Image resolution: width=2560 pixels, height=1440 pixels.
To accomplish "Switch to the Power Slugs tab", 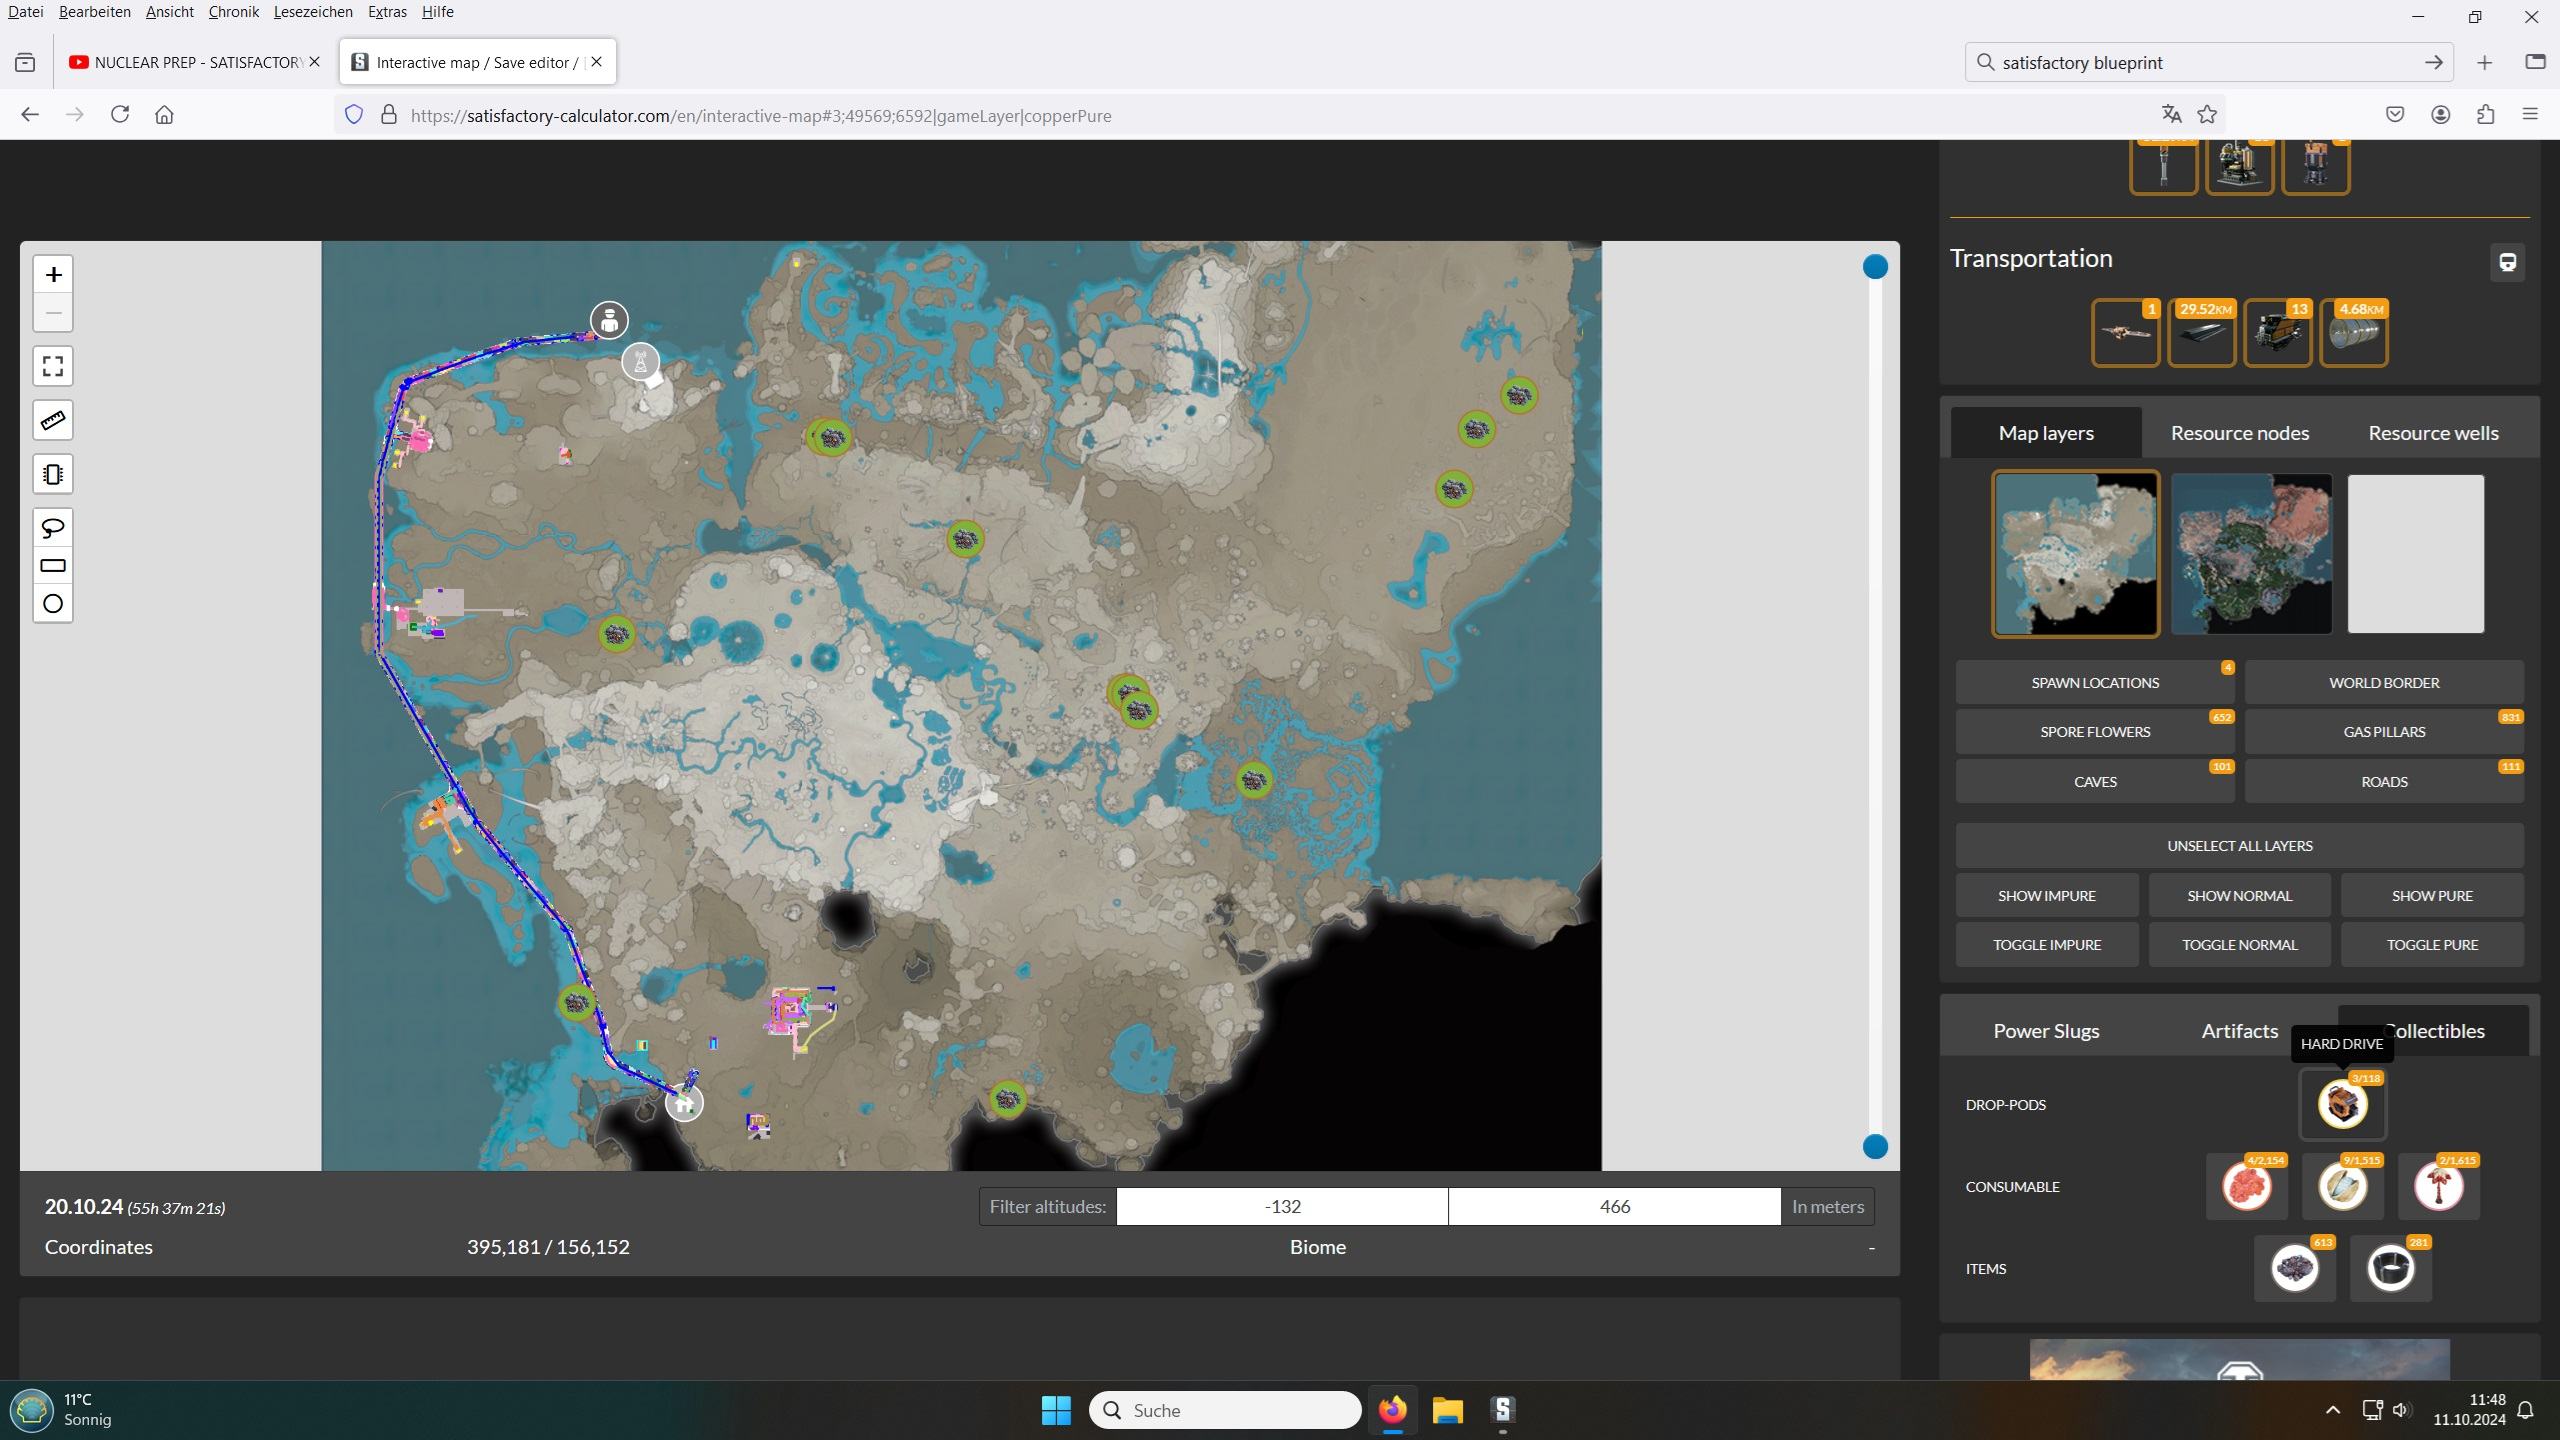I will pos(2046,1031).
